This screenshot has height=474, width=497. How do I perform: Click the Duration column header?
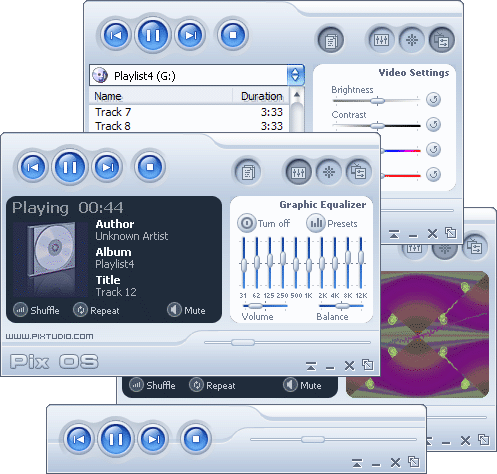261,96
